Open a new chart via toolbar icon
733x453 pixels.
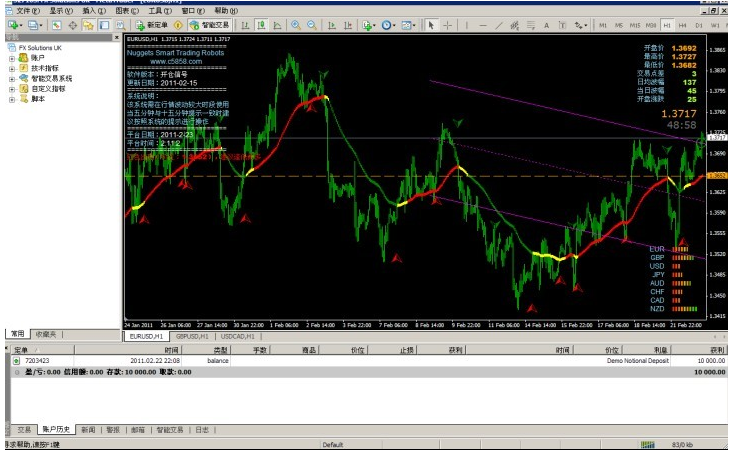click(14, 25)
